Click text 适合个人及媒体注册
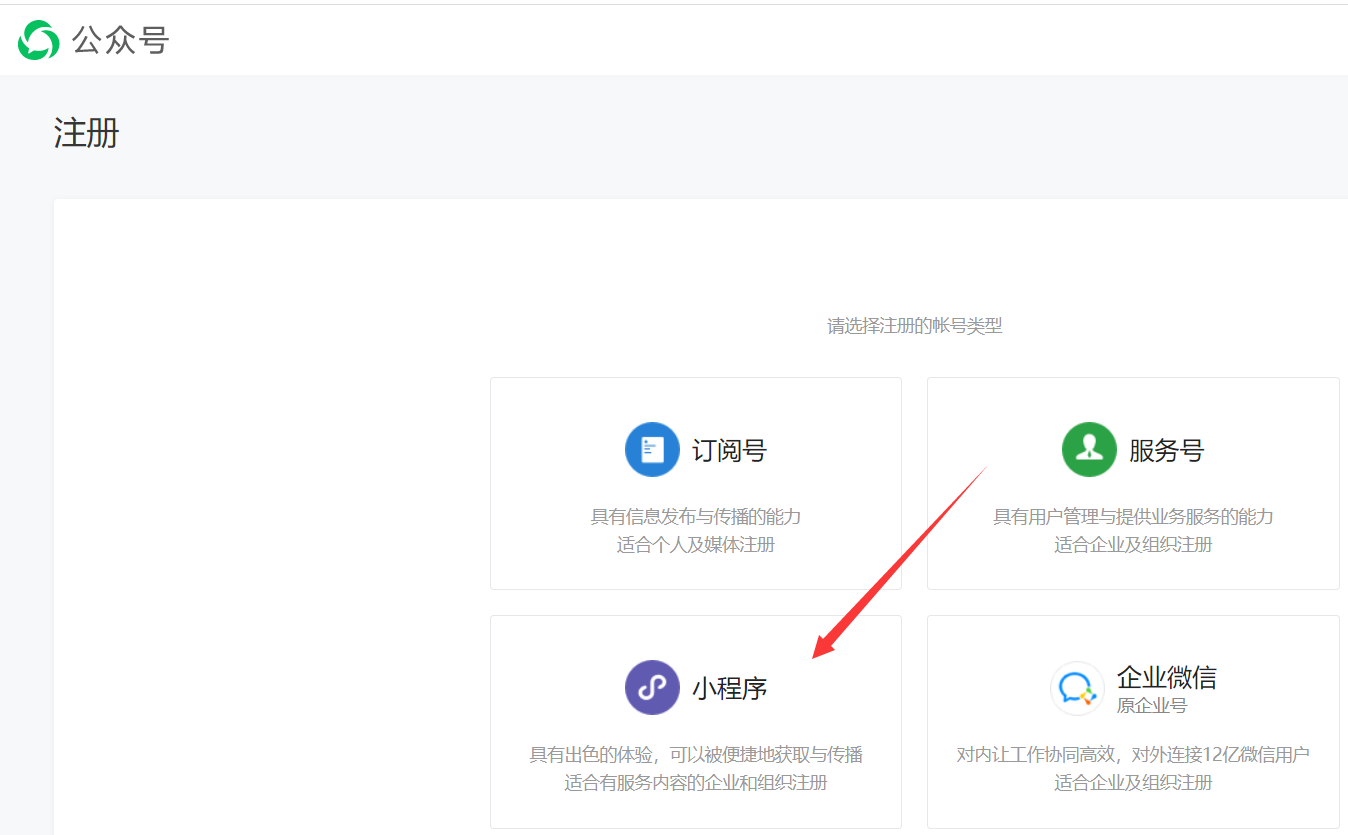The image size is (1348, 835). point(696,545)
